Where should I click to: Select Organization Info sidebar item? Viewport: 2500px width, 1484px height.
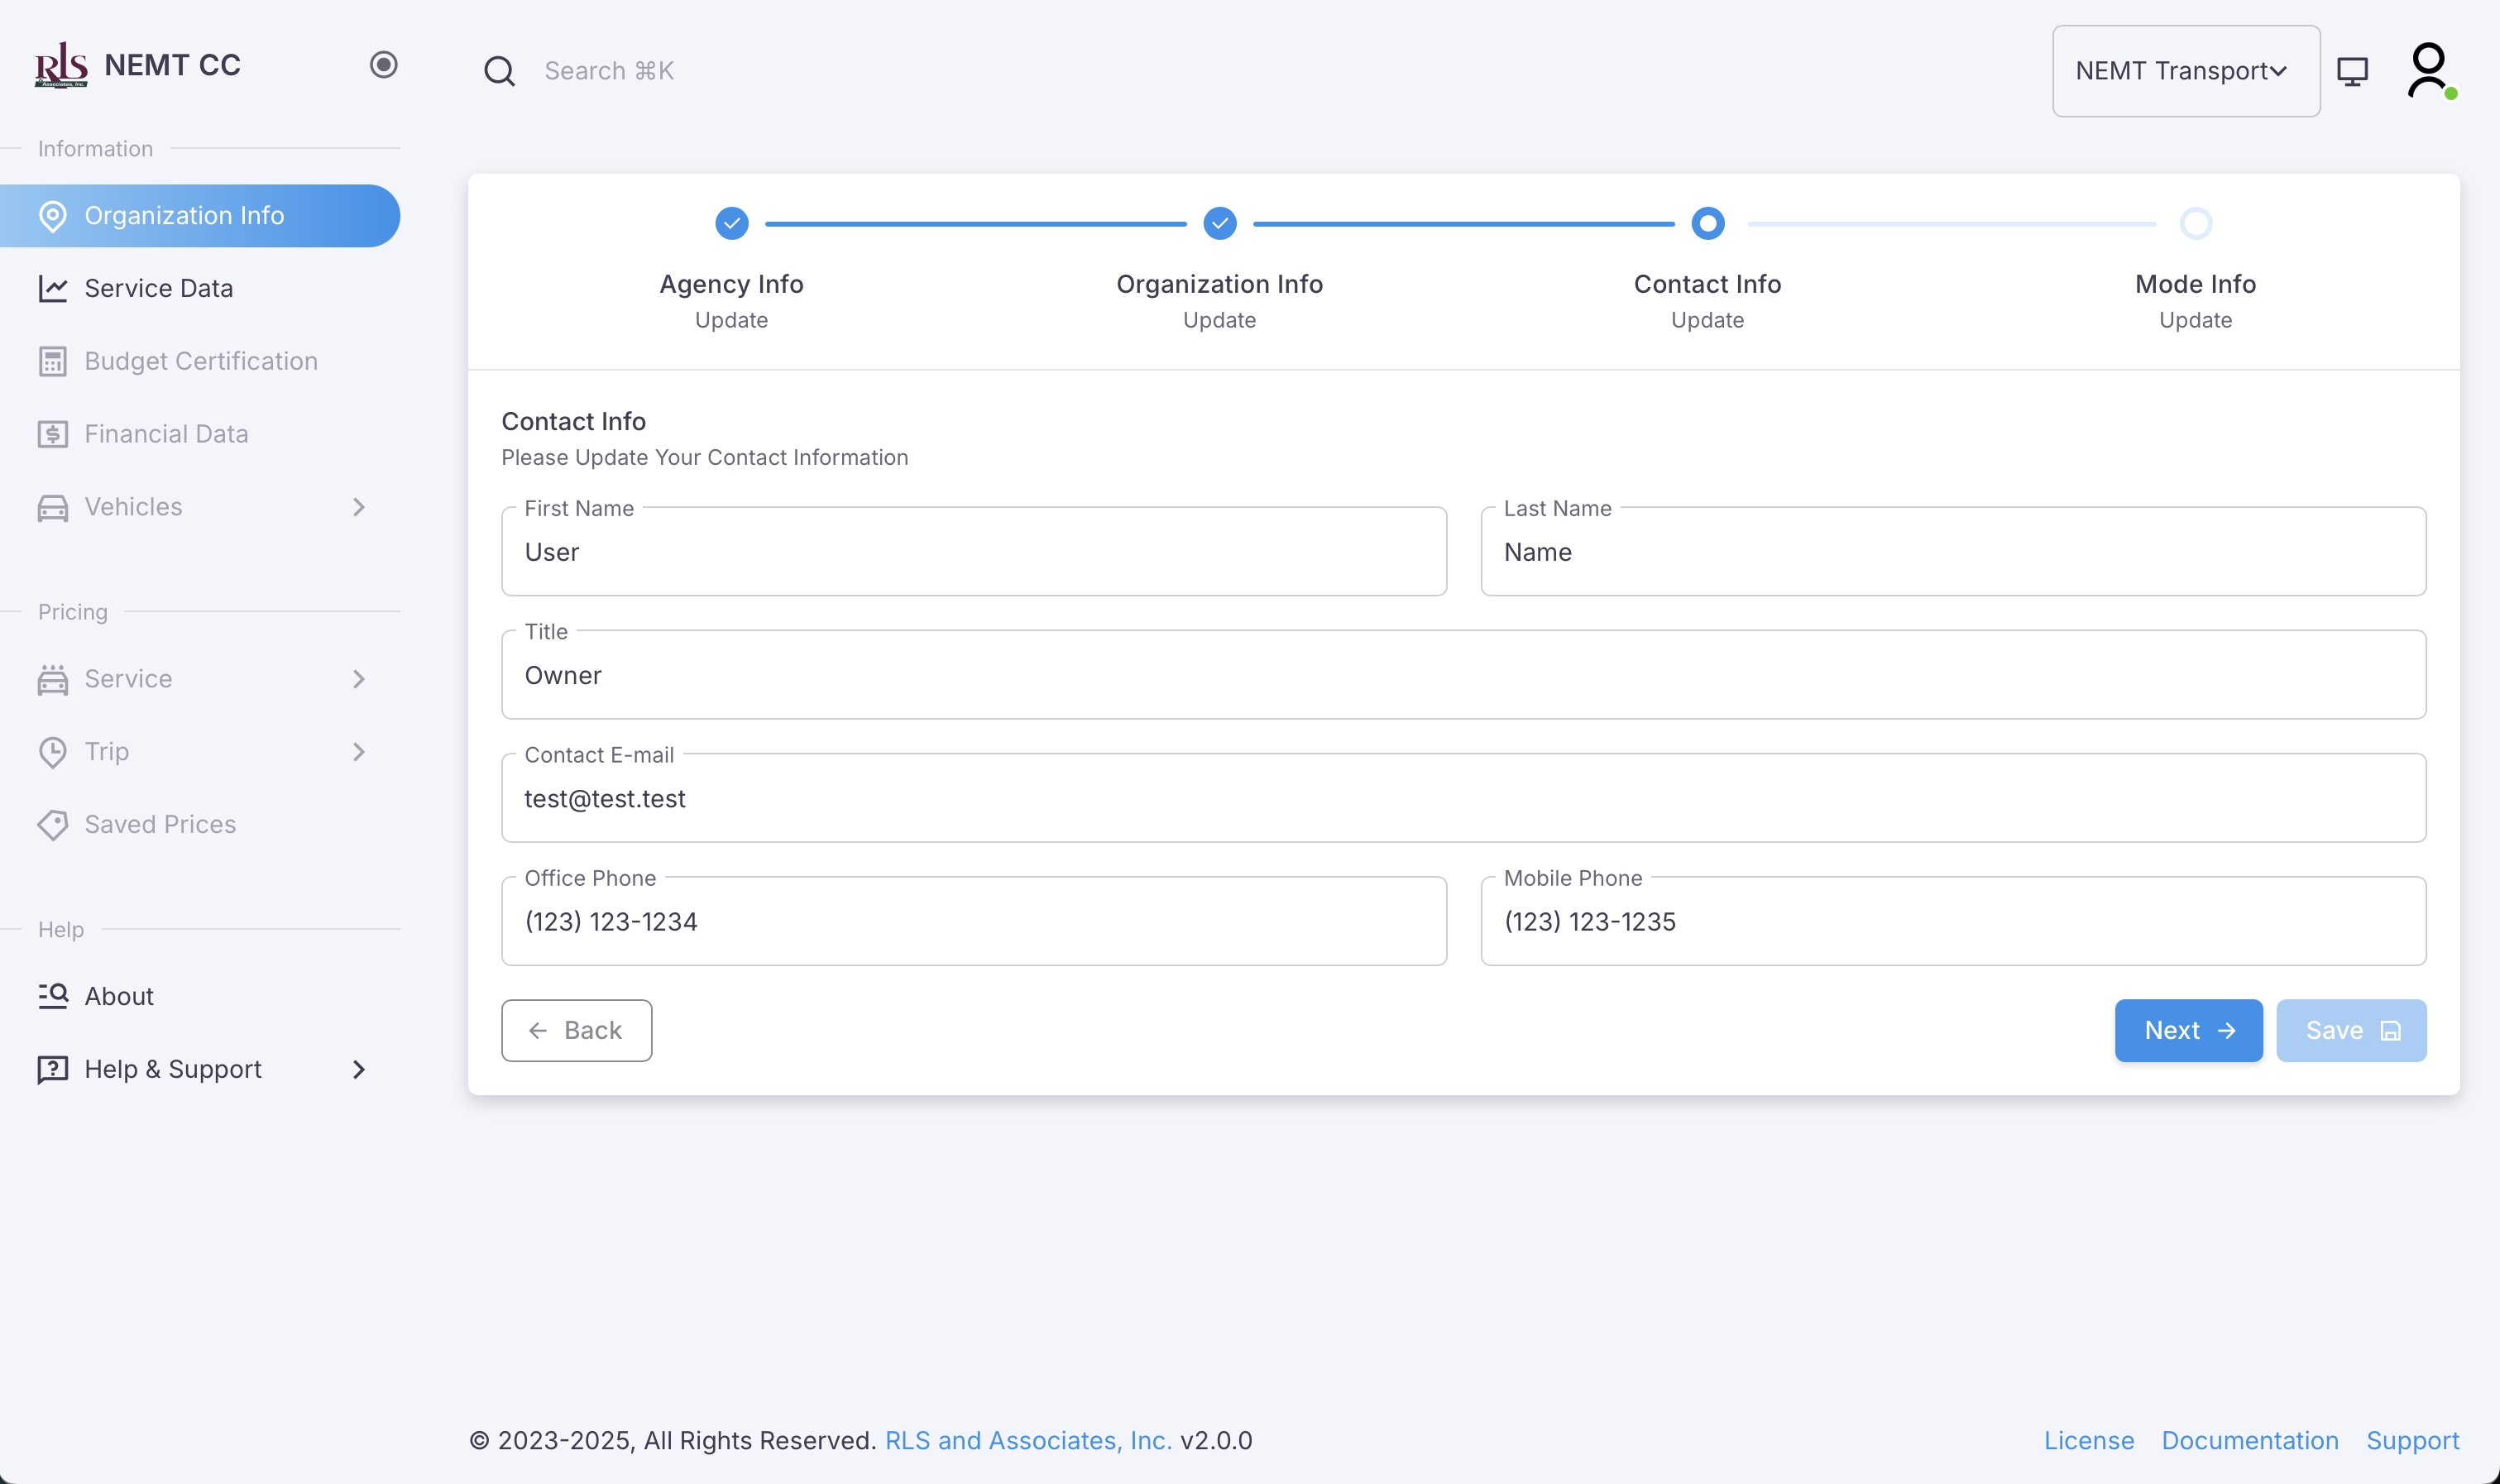[x=184, y=216]
